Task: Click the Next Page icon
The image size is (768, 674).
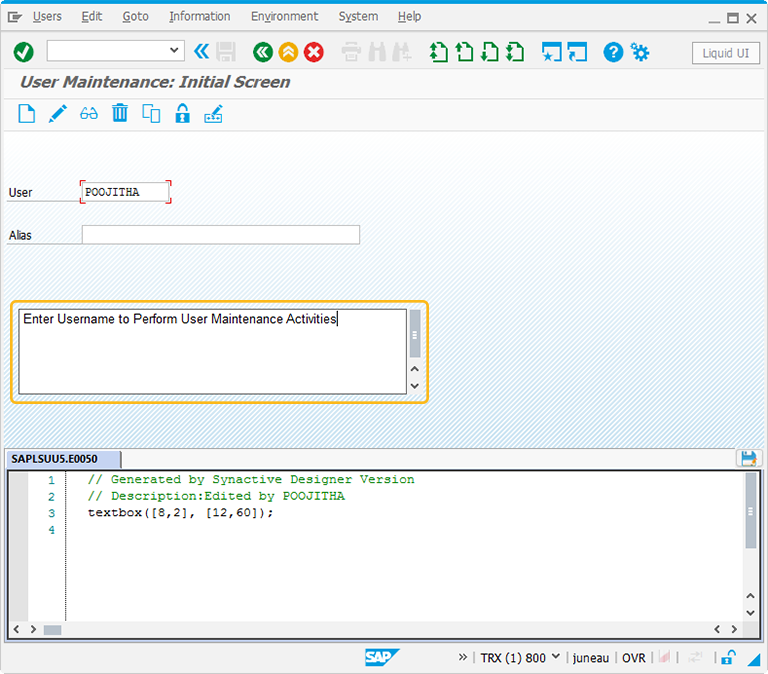Action: (490, 52)
